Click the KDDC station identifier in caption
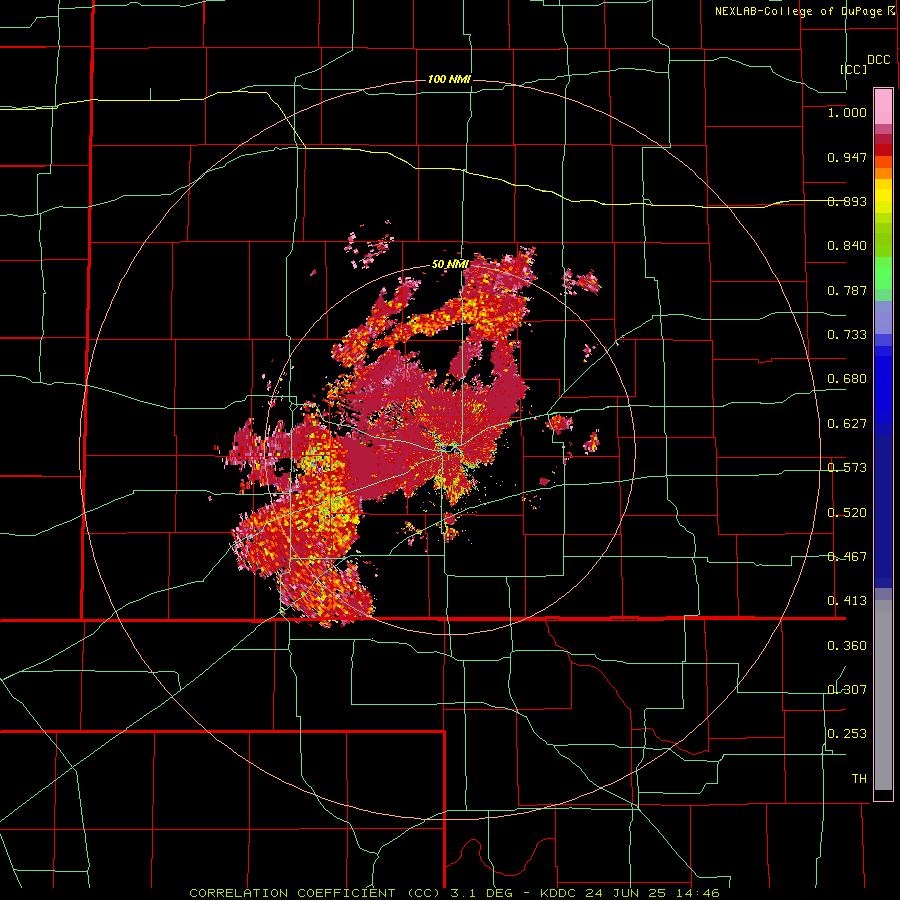Image resolution: width=900 pixels, height=900 pixels. pyautogui.click(x=560, y=893)
